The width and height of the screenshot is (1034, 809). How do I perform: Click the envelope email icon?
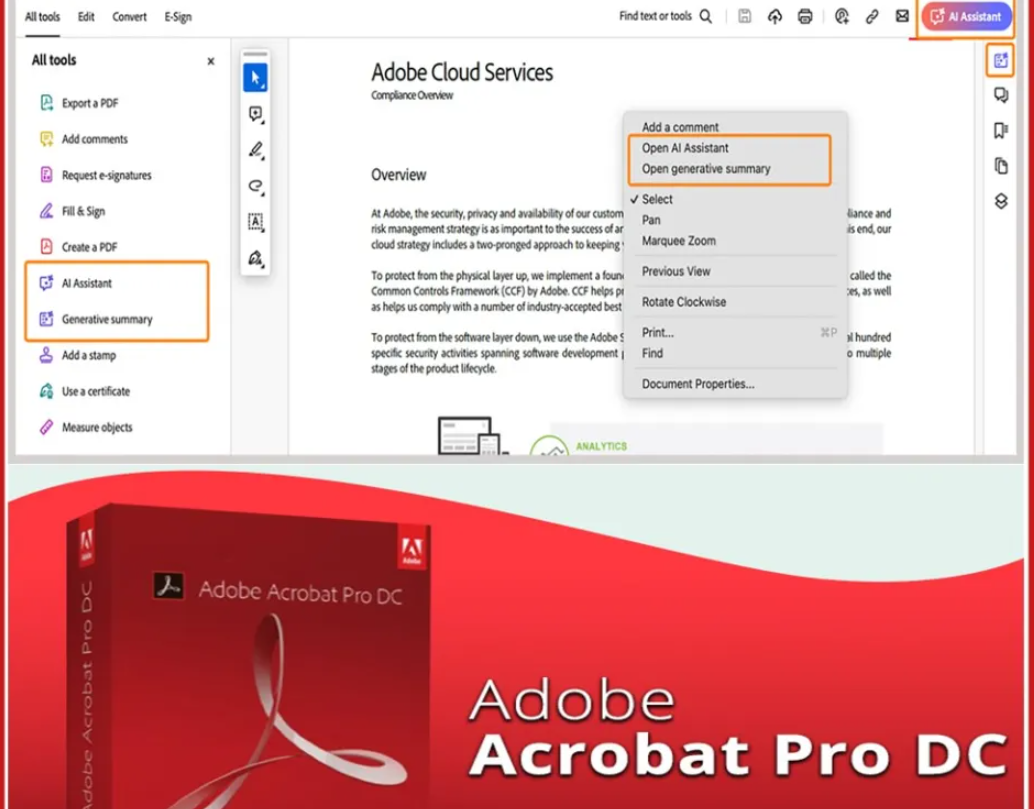pyautogui.click(x=902, y=16)
